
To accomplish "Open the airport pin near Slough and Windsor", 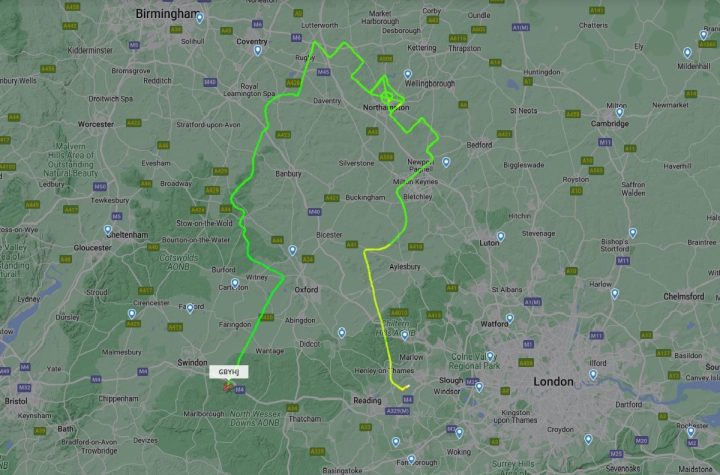I will pyautogui.click(x=479, y=387).
